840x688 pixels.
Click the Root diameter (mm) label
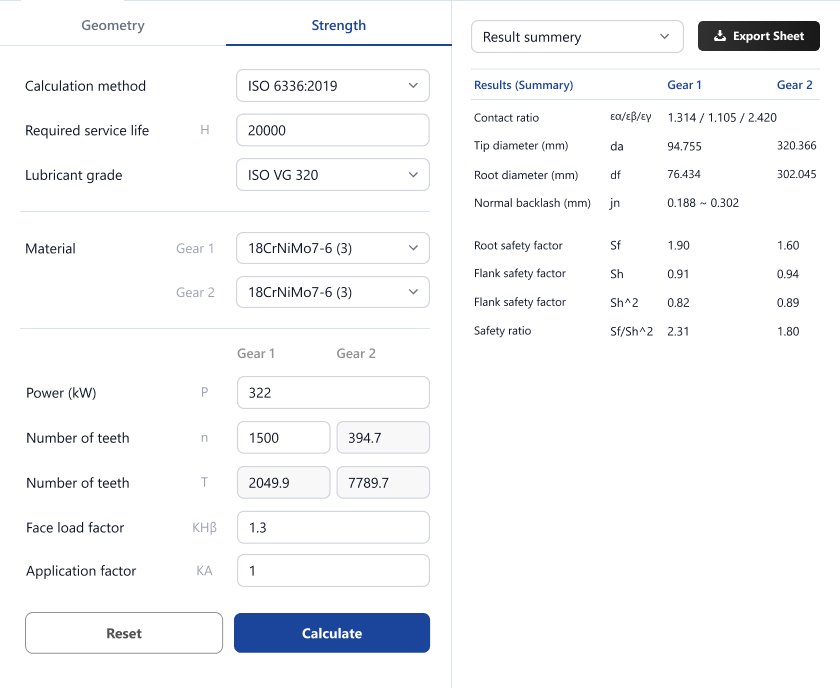click(526, 175)
